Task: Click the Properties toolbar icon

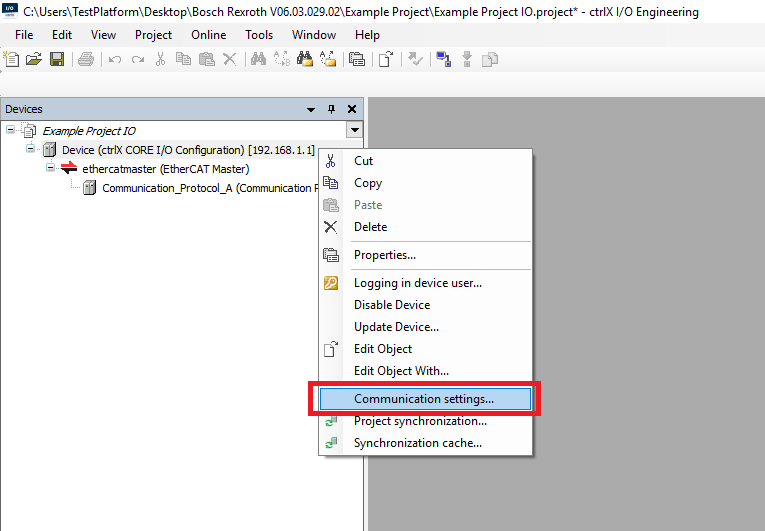Action: pyautogui.click(x=357, y=60)
